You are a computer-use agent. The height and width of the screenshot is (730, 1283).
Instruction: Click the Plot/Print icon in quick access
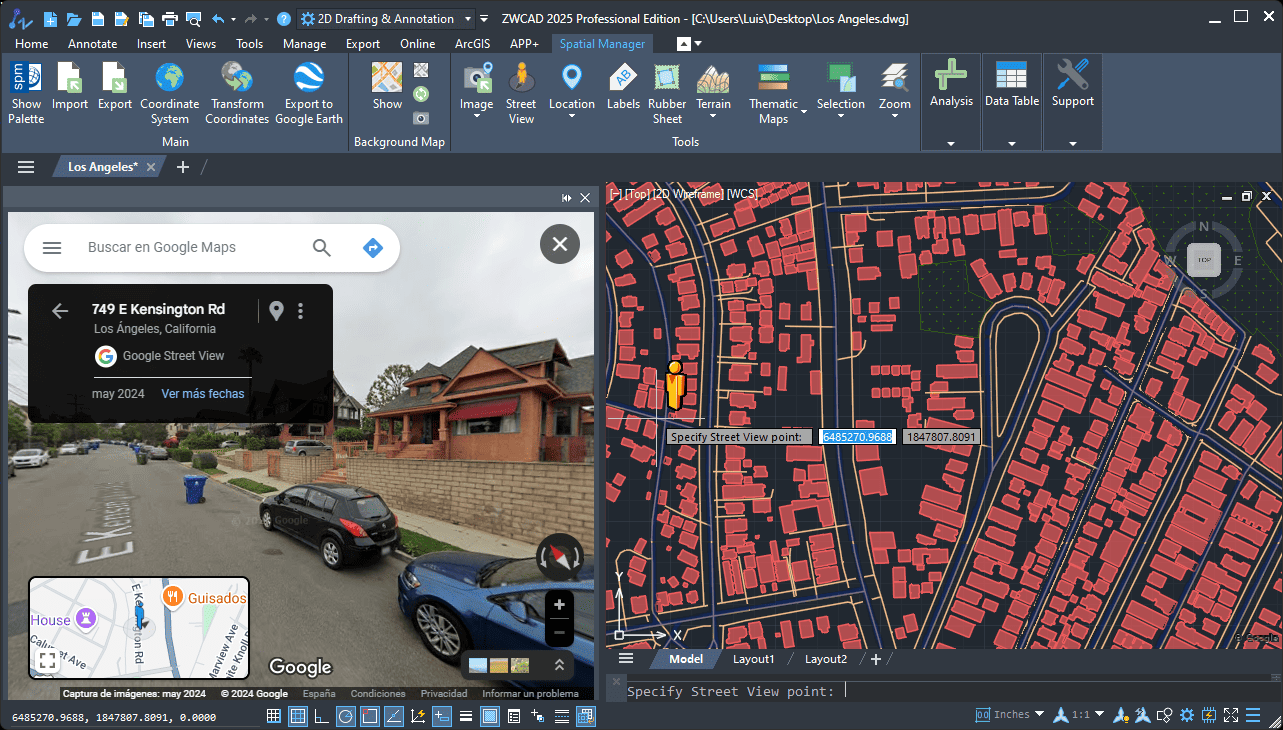coord(169,18)
